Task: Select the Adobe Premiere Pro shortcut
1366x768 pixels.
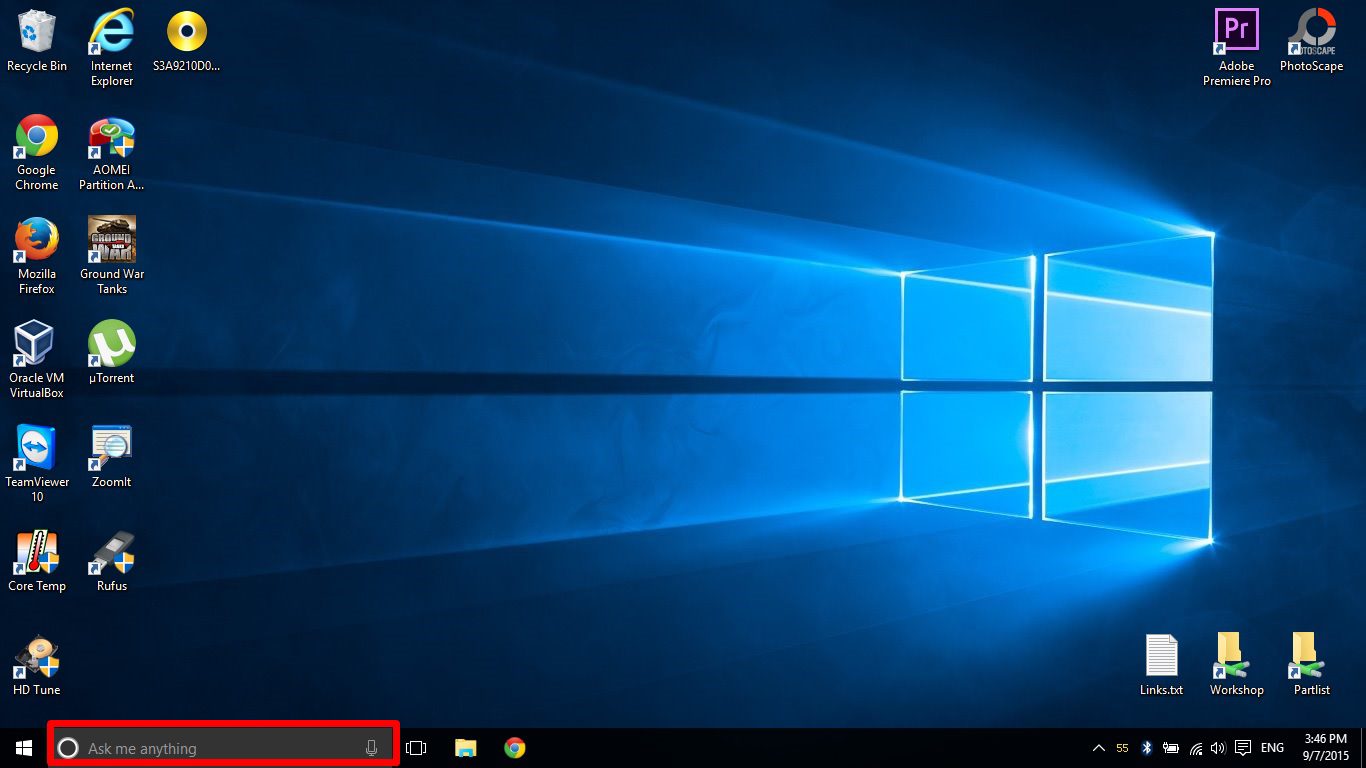Action: click(1237, 48)
